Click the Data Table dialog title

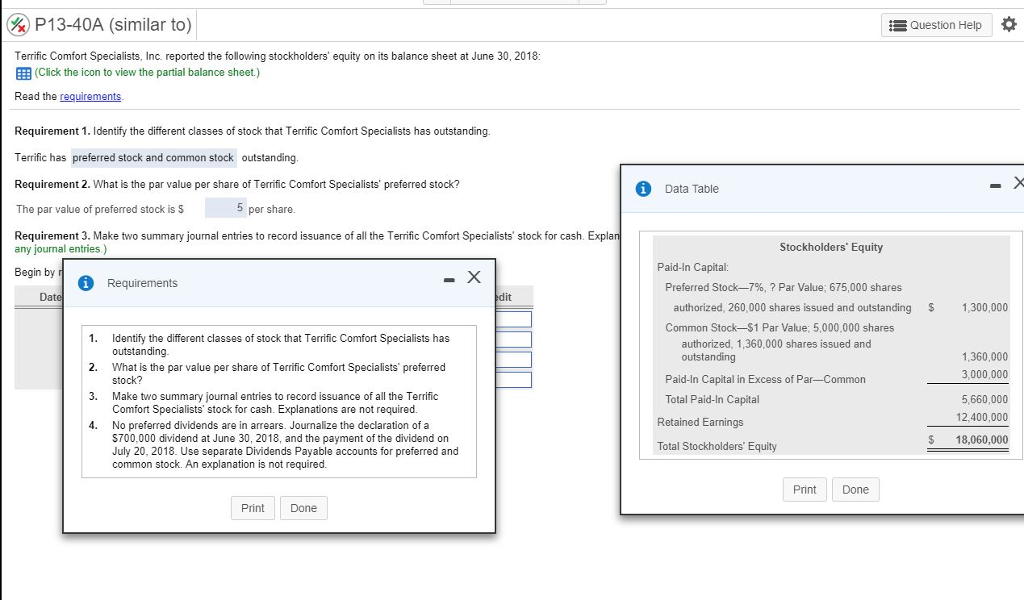point(692,189)
